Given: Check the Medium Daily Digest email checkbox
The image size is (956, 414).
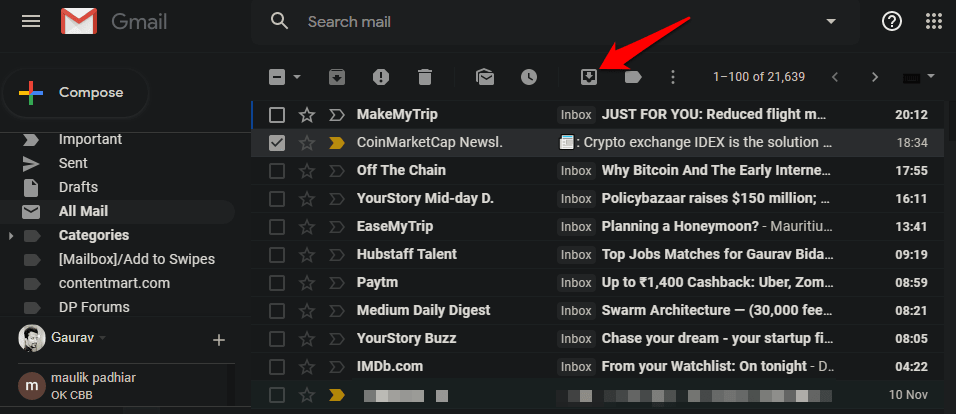Looking at the screenshot, I should (x=277, y=311).
